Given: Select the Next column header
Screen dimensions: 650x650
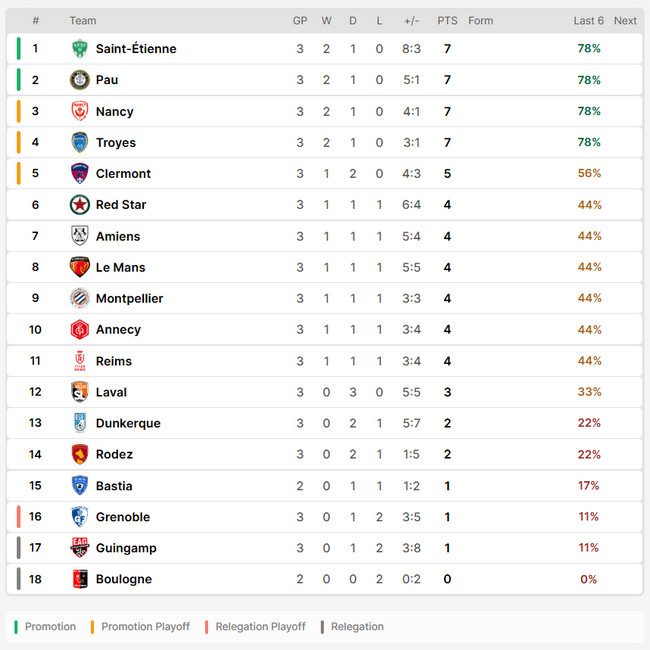Looking at the screenshot, I should pyautogui.click(x=625, y=21).
